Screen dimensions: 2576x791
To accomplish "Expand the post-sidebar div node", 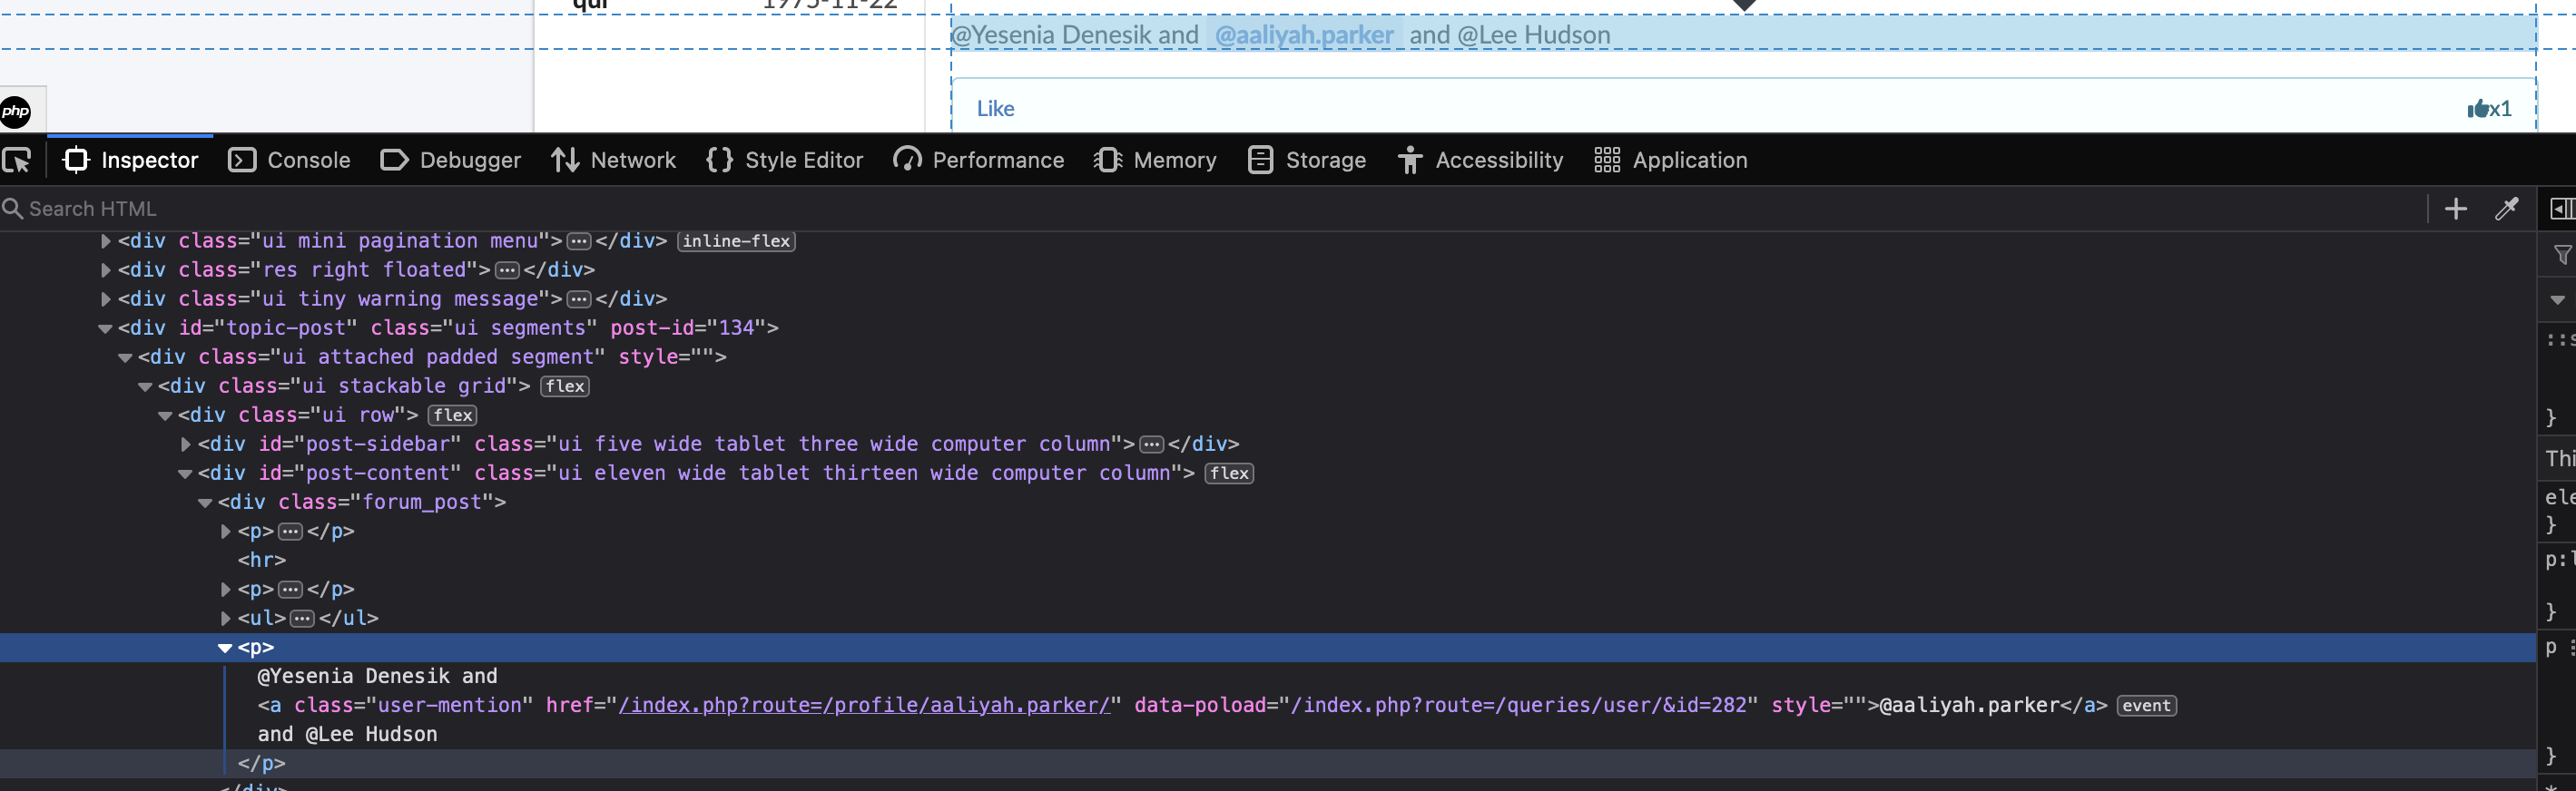I will [x=185, y=444].
